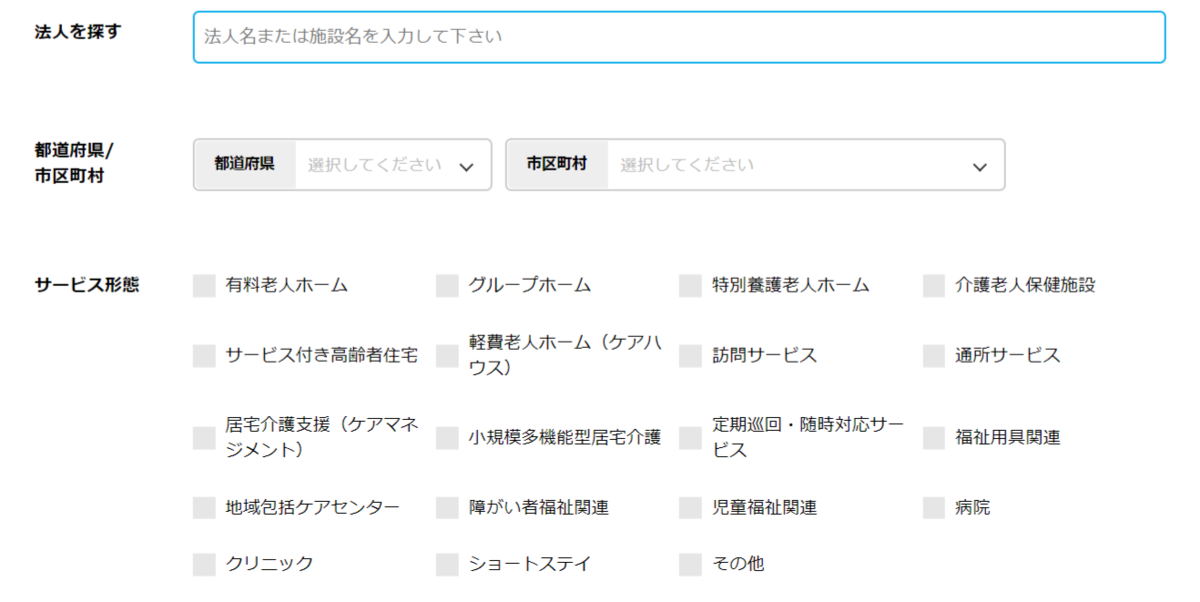Check the 有料老人ホーム checkbox

tap(204, 286)
